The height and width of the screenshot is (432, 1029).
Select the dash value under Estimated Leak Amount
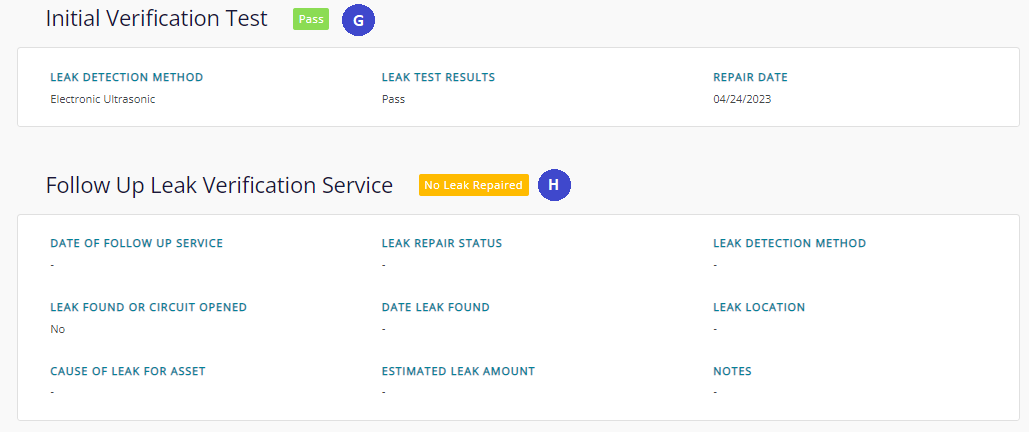coord(384,393)
